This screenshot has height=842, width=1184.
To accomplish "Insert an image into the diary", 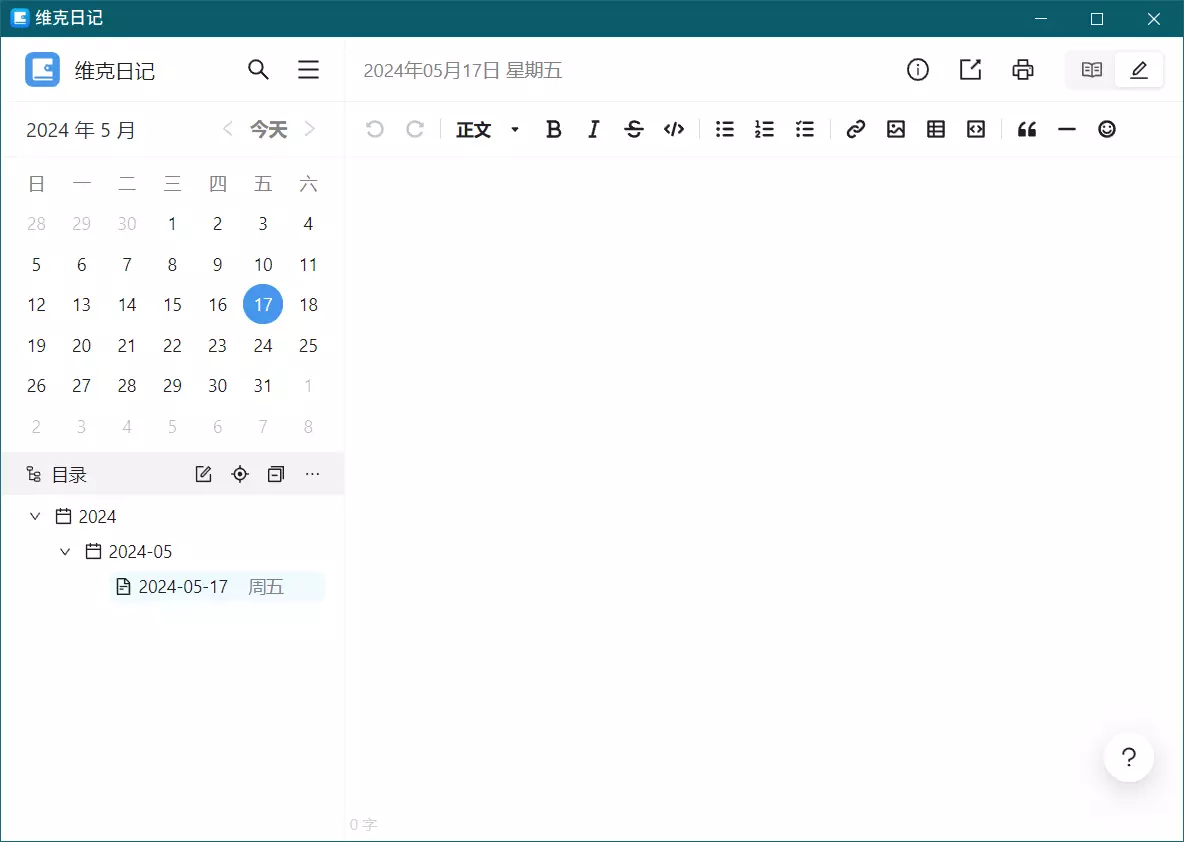I will (896, 129).
